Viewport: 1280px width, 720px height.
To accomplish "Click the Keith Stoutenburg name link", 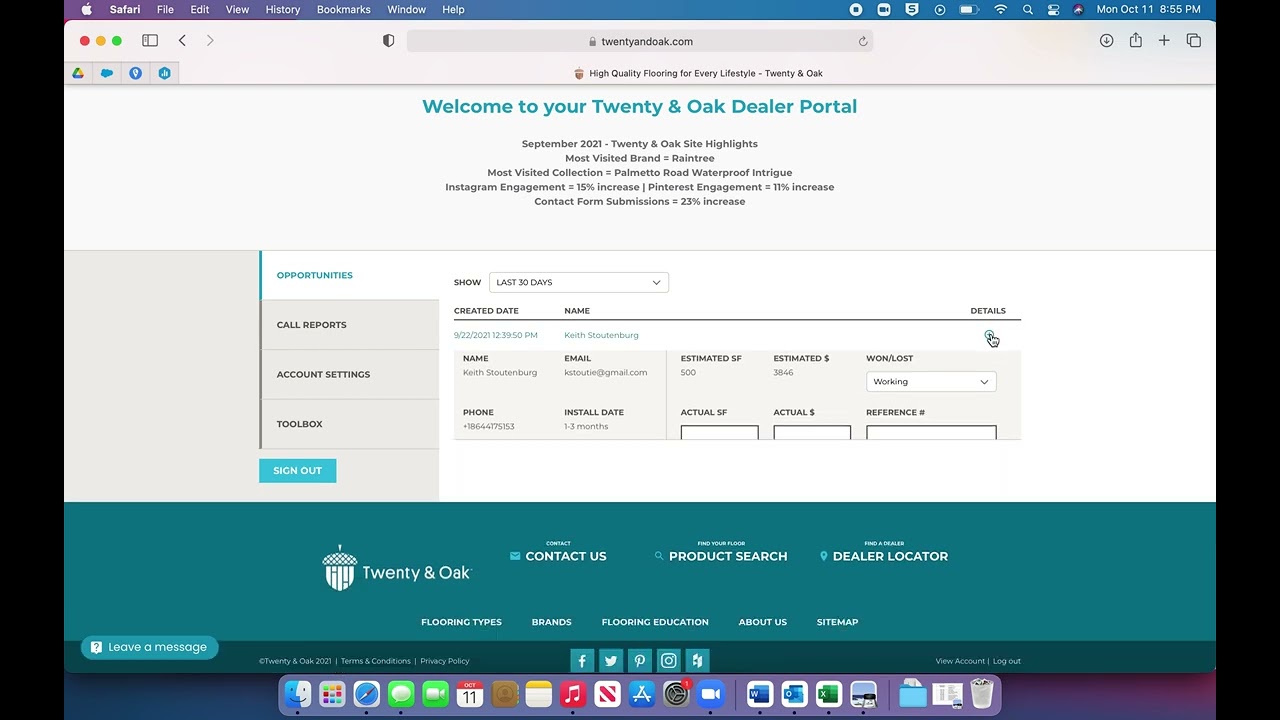I will pyautogui.click(x=601, y=335).
